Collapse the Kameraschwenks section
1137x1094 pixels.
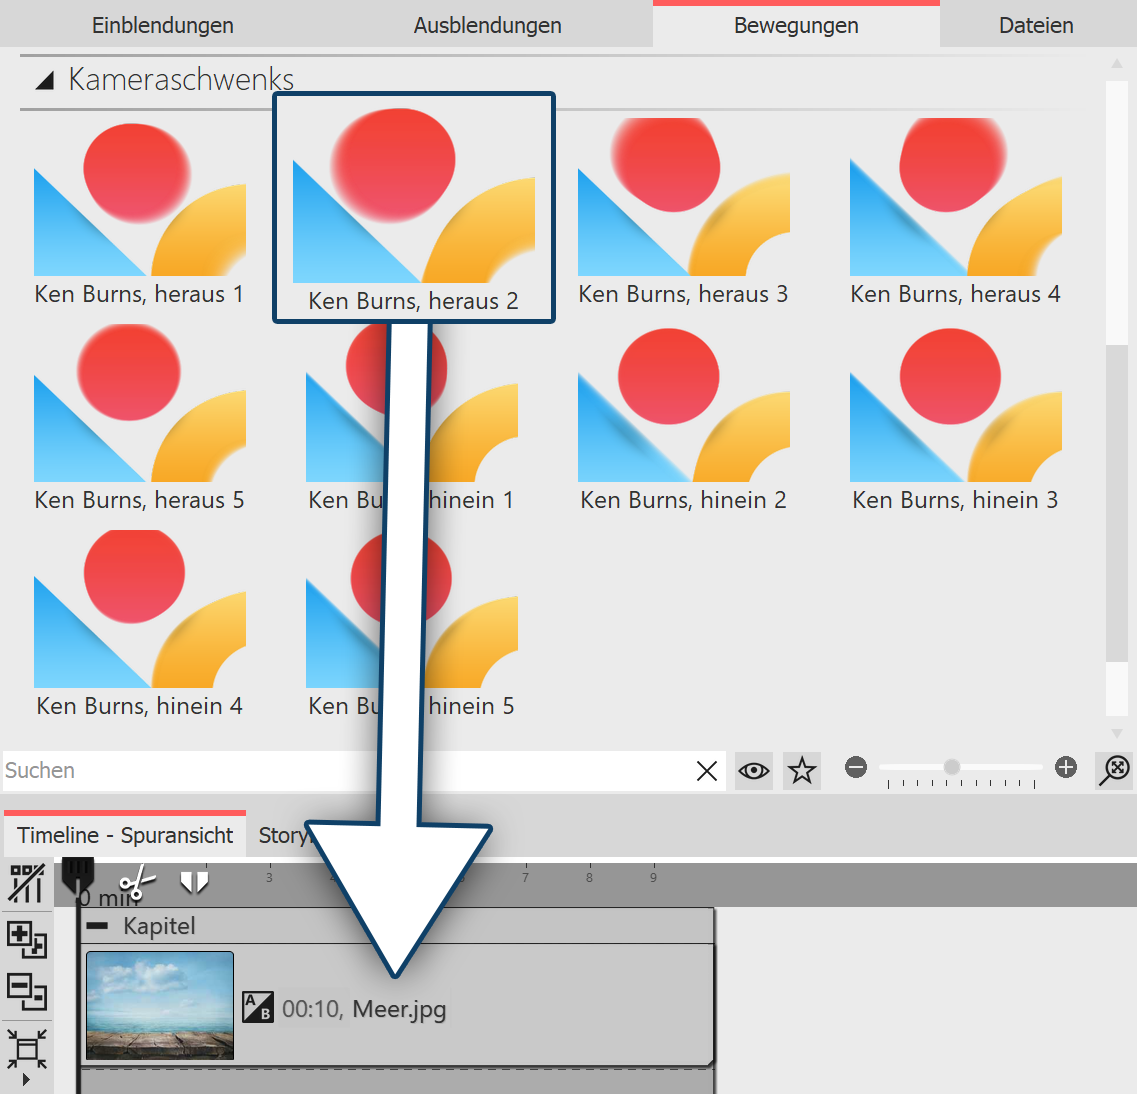(45, 80)
